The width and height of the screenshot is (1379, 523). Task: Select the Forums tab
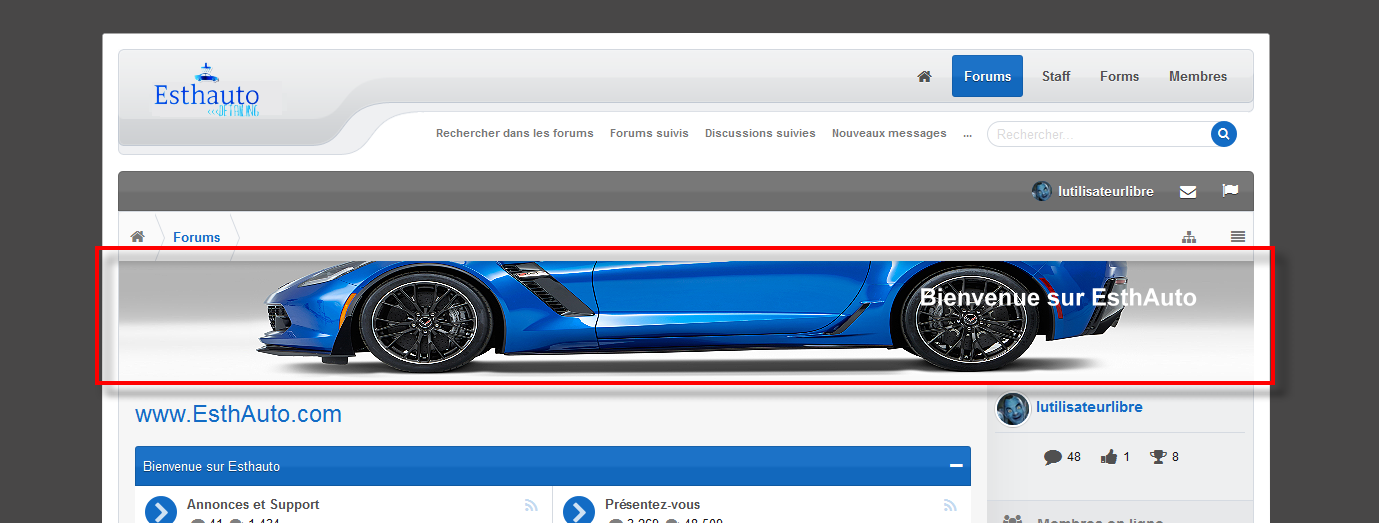click(987, 76)
